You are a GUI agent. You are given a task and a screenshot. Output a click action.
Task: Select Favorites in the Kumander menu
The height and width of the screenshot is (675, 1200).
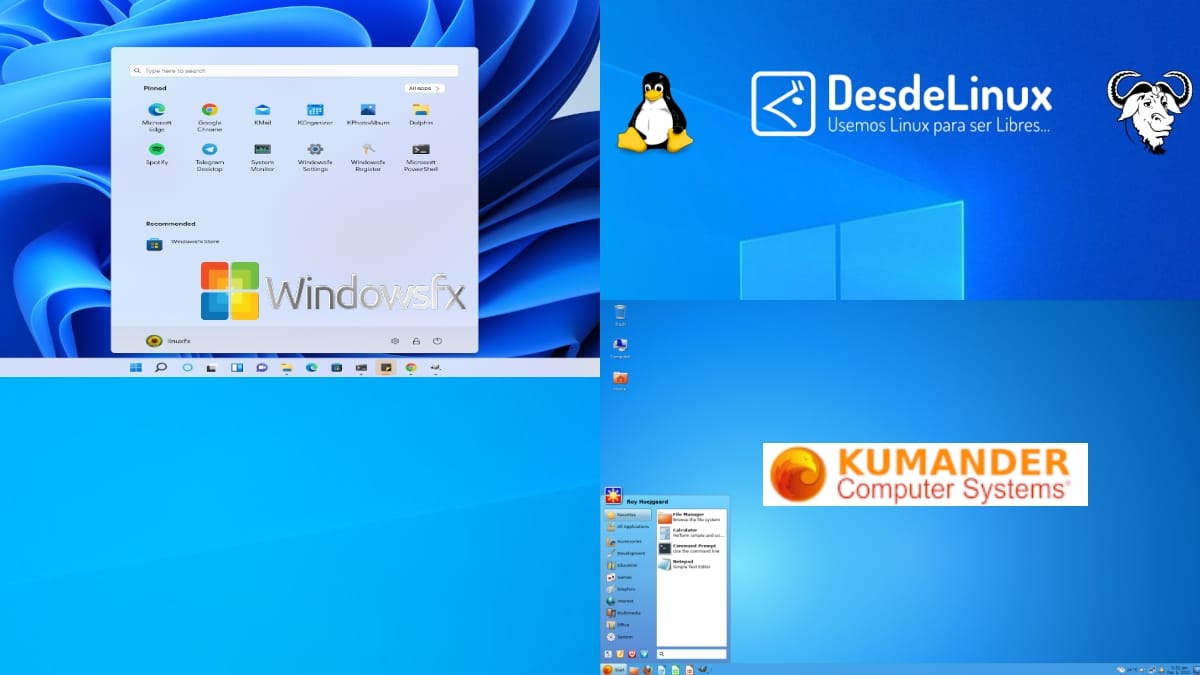[x=628, y=514]
